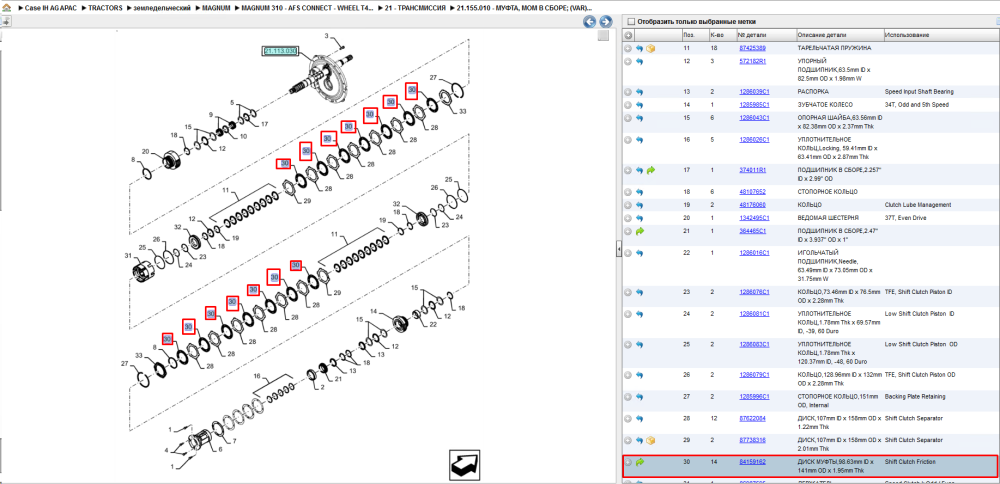The width and height of the screenshot is (1000, 484).
Task: Open part number link 87738316
Action: point(753,441)
